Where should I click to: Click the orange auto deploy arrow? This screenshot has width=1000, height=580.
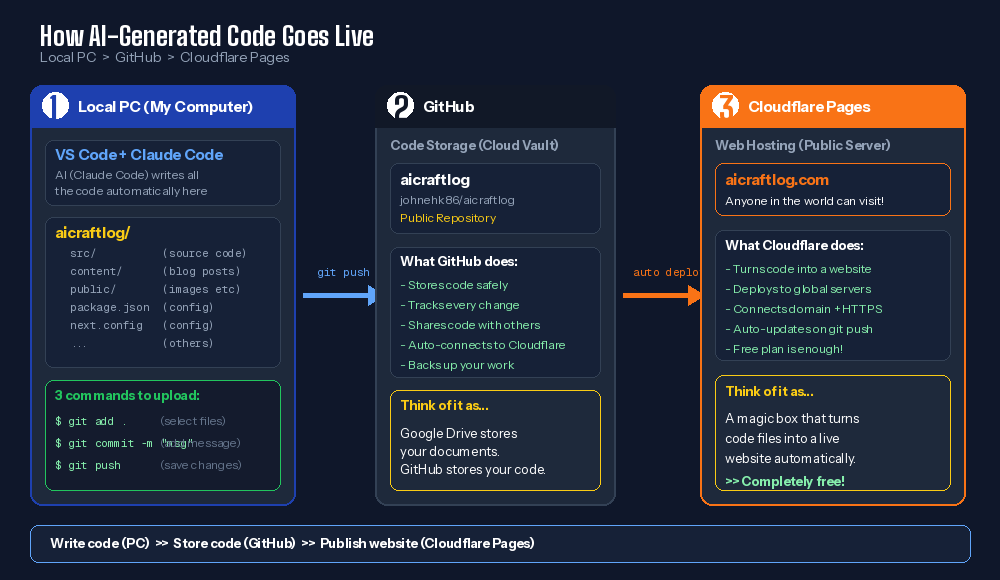coord(662,295)
